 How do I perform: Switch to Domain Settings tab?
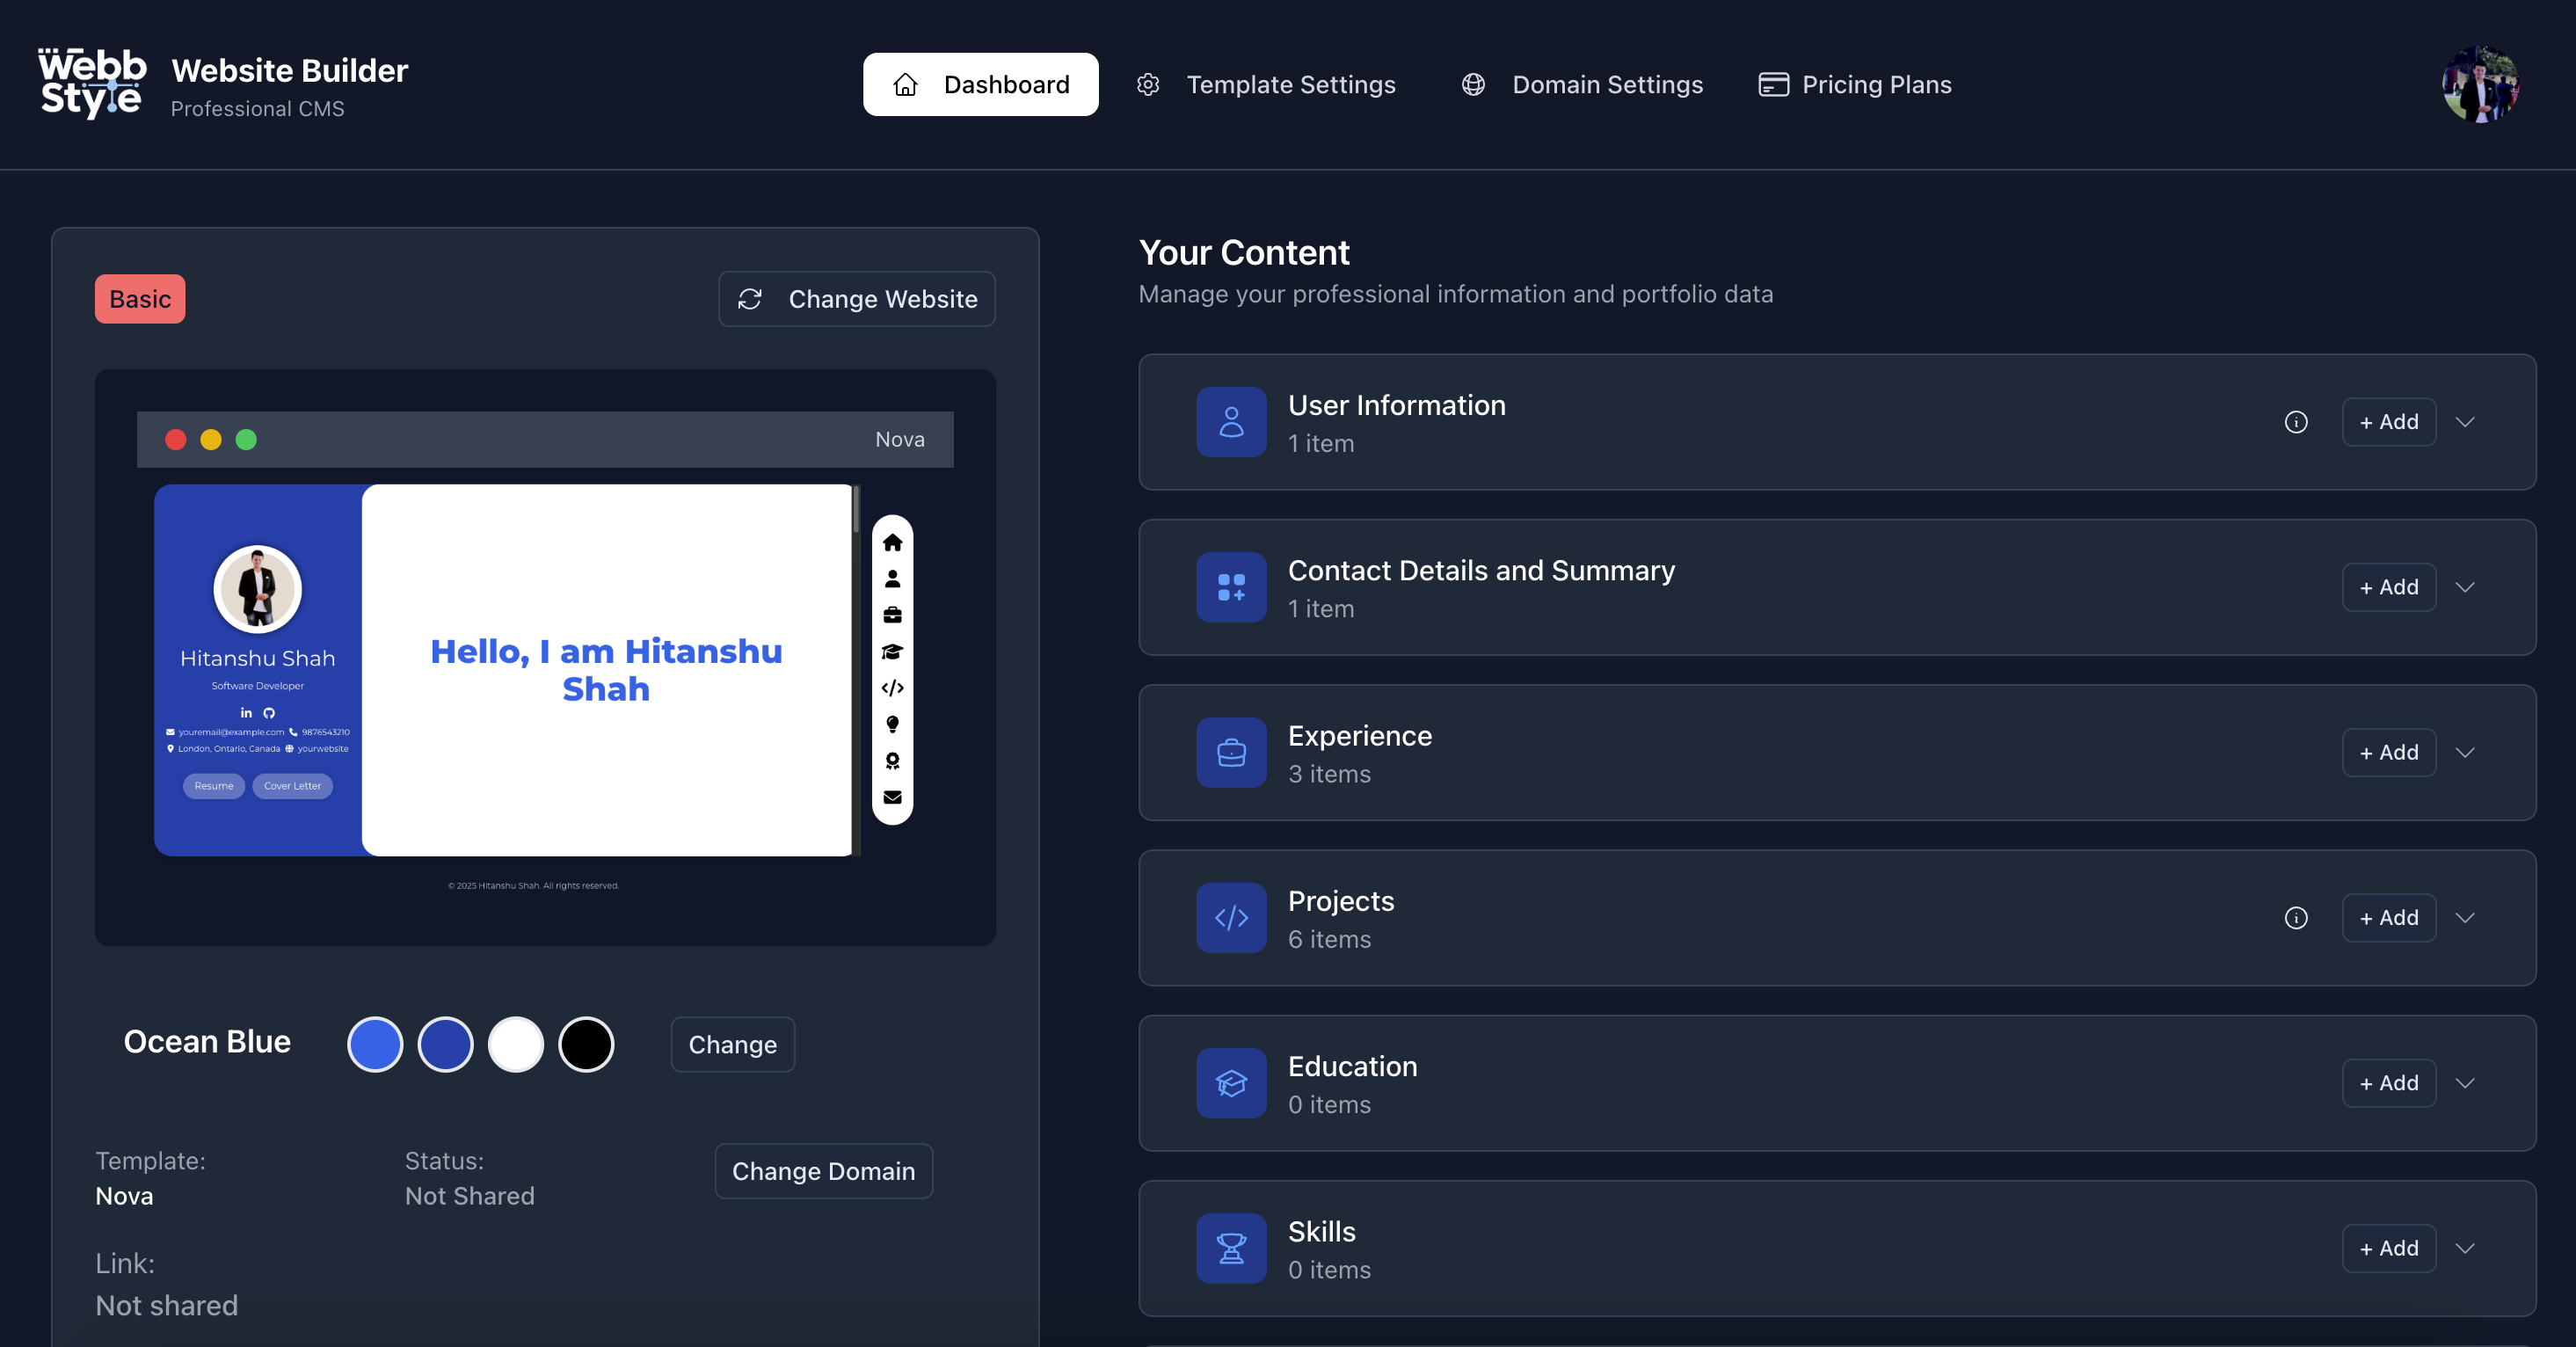[x=1582, y=84]
